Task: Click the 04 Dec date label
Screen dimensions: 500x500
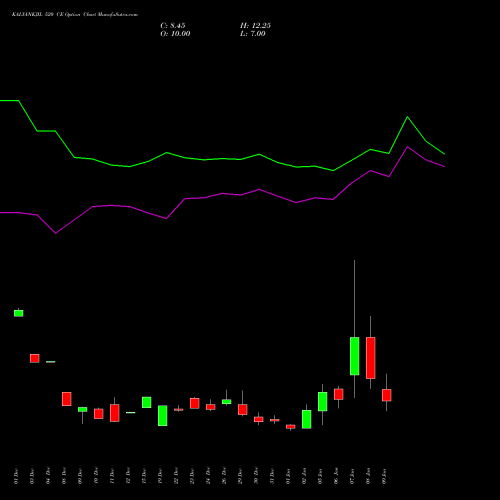Action: tap(48, 476)
